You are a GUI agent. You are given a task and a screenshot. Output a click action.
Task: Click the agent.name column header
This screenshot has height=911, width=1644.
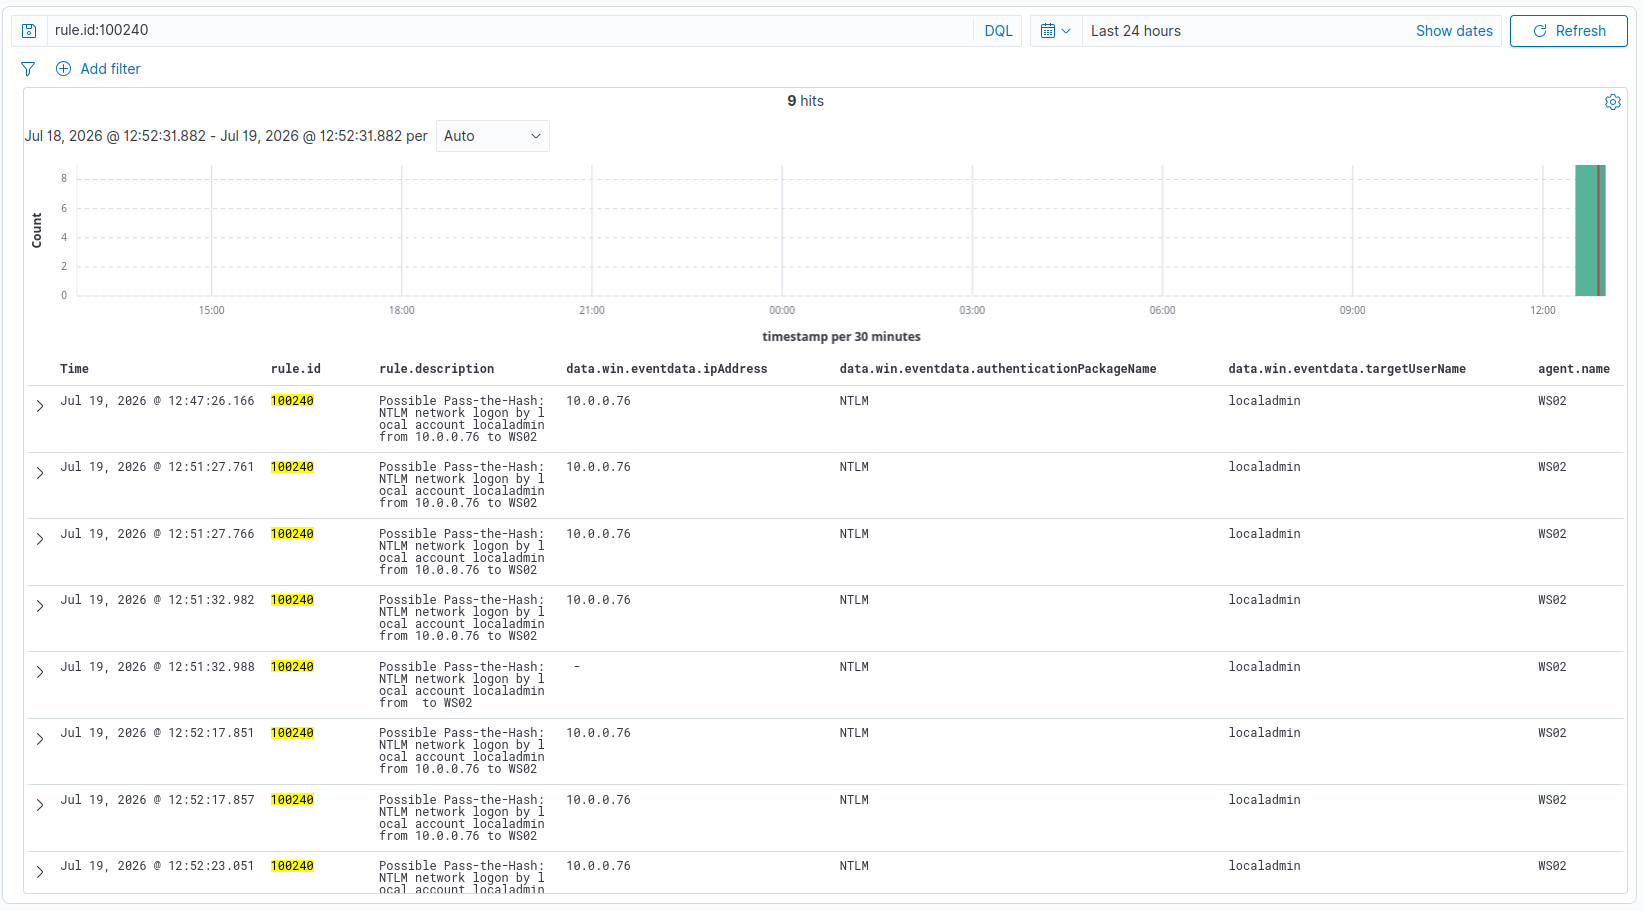[1574, 369]
